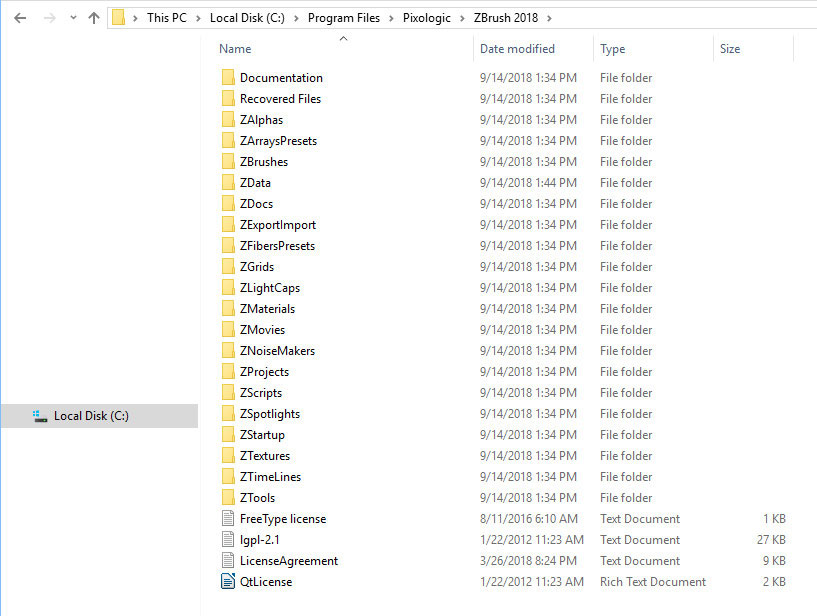Expand the chevron after Program Files

tap(391, 18)
